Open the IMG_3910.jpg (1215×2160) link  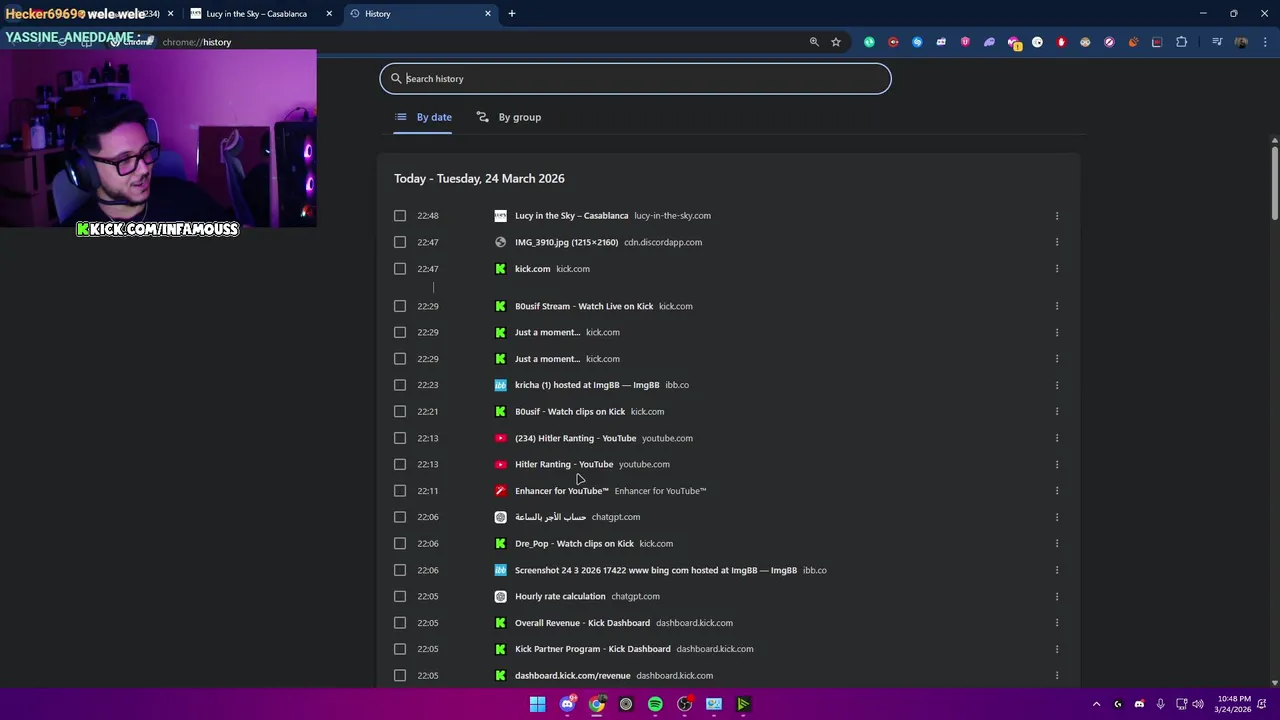point(566,242)
